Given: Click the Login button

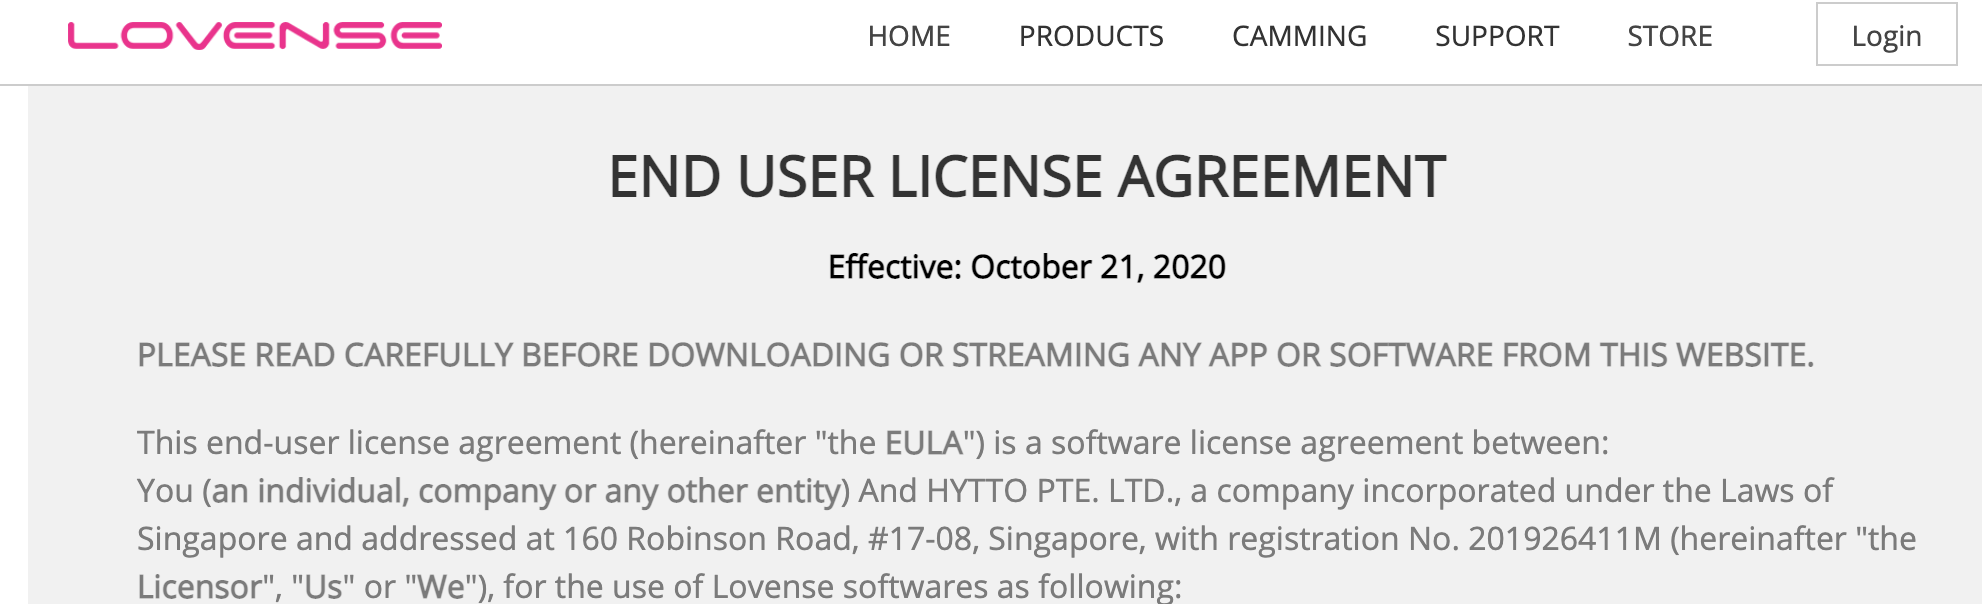Looking at the screenshot, I should tap(1886, 35).
